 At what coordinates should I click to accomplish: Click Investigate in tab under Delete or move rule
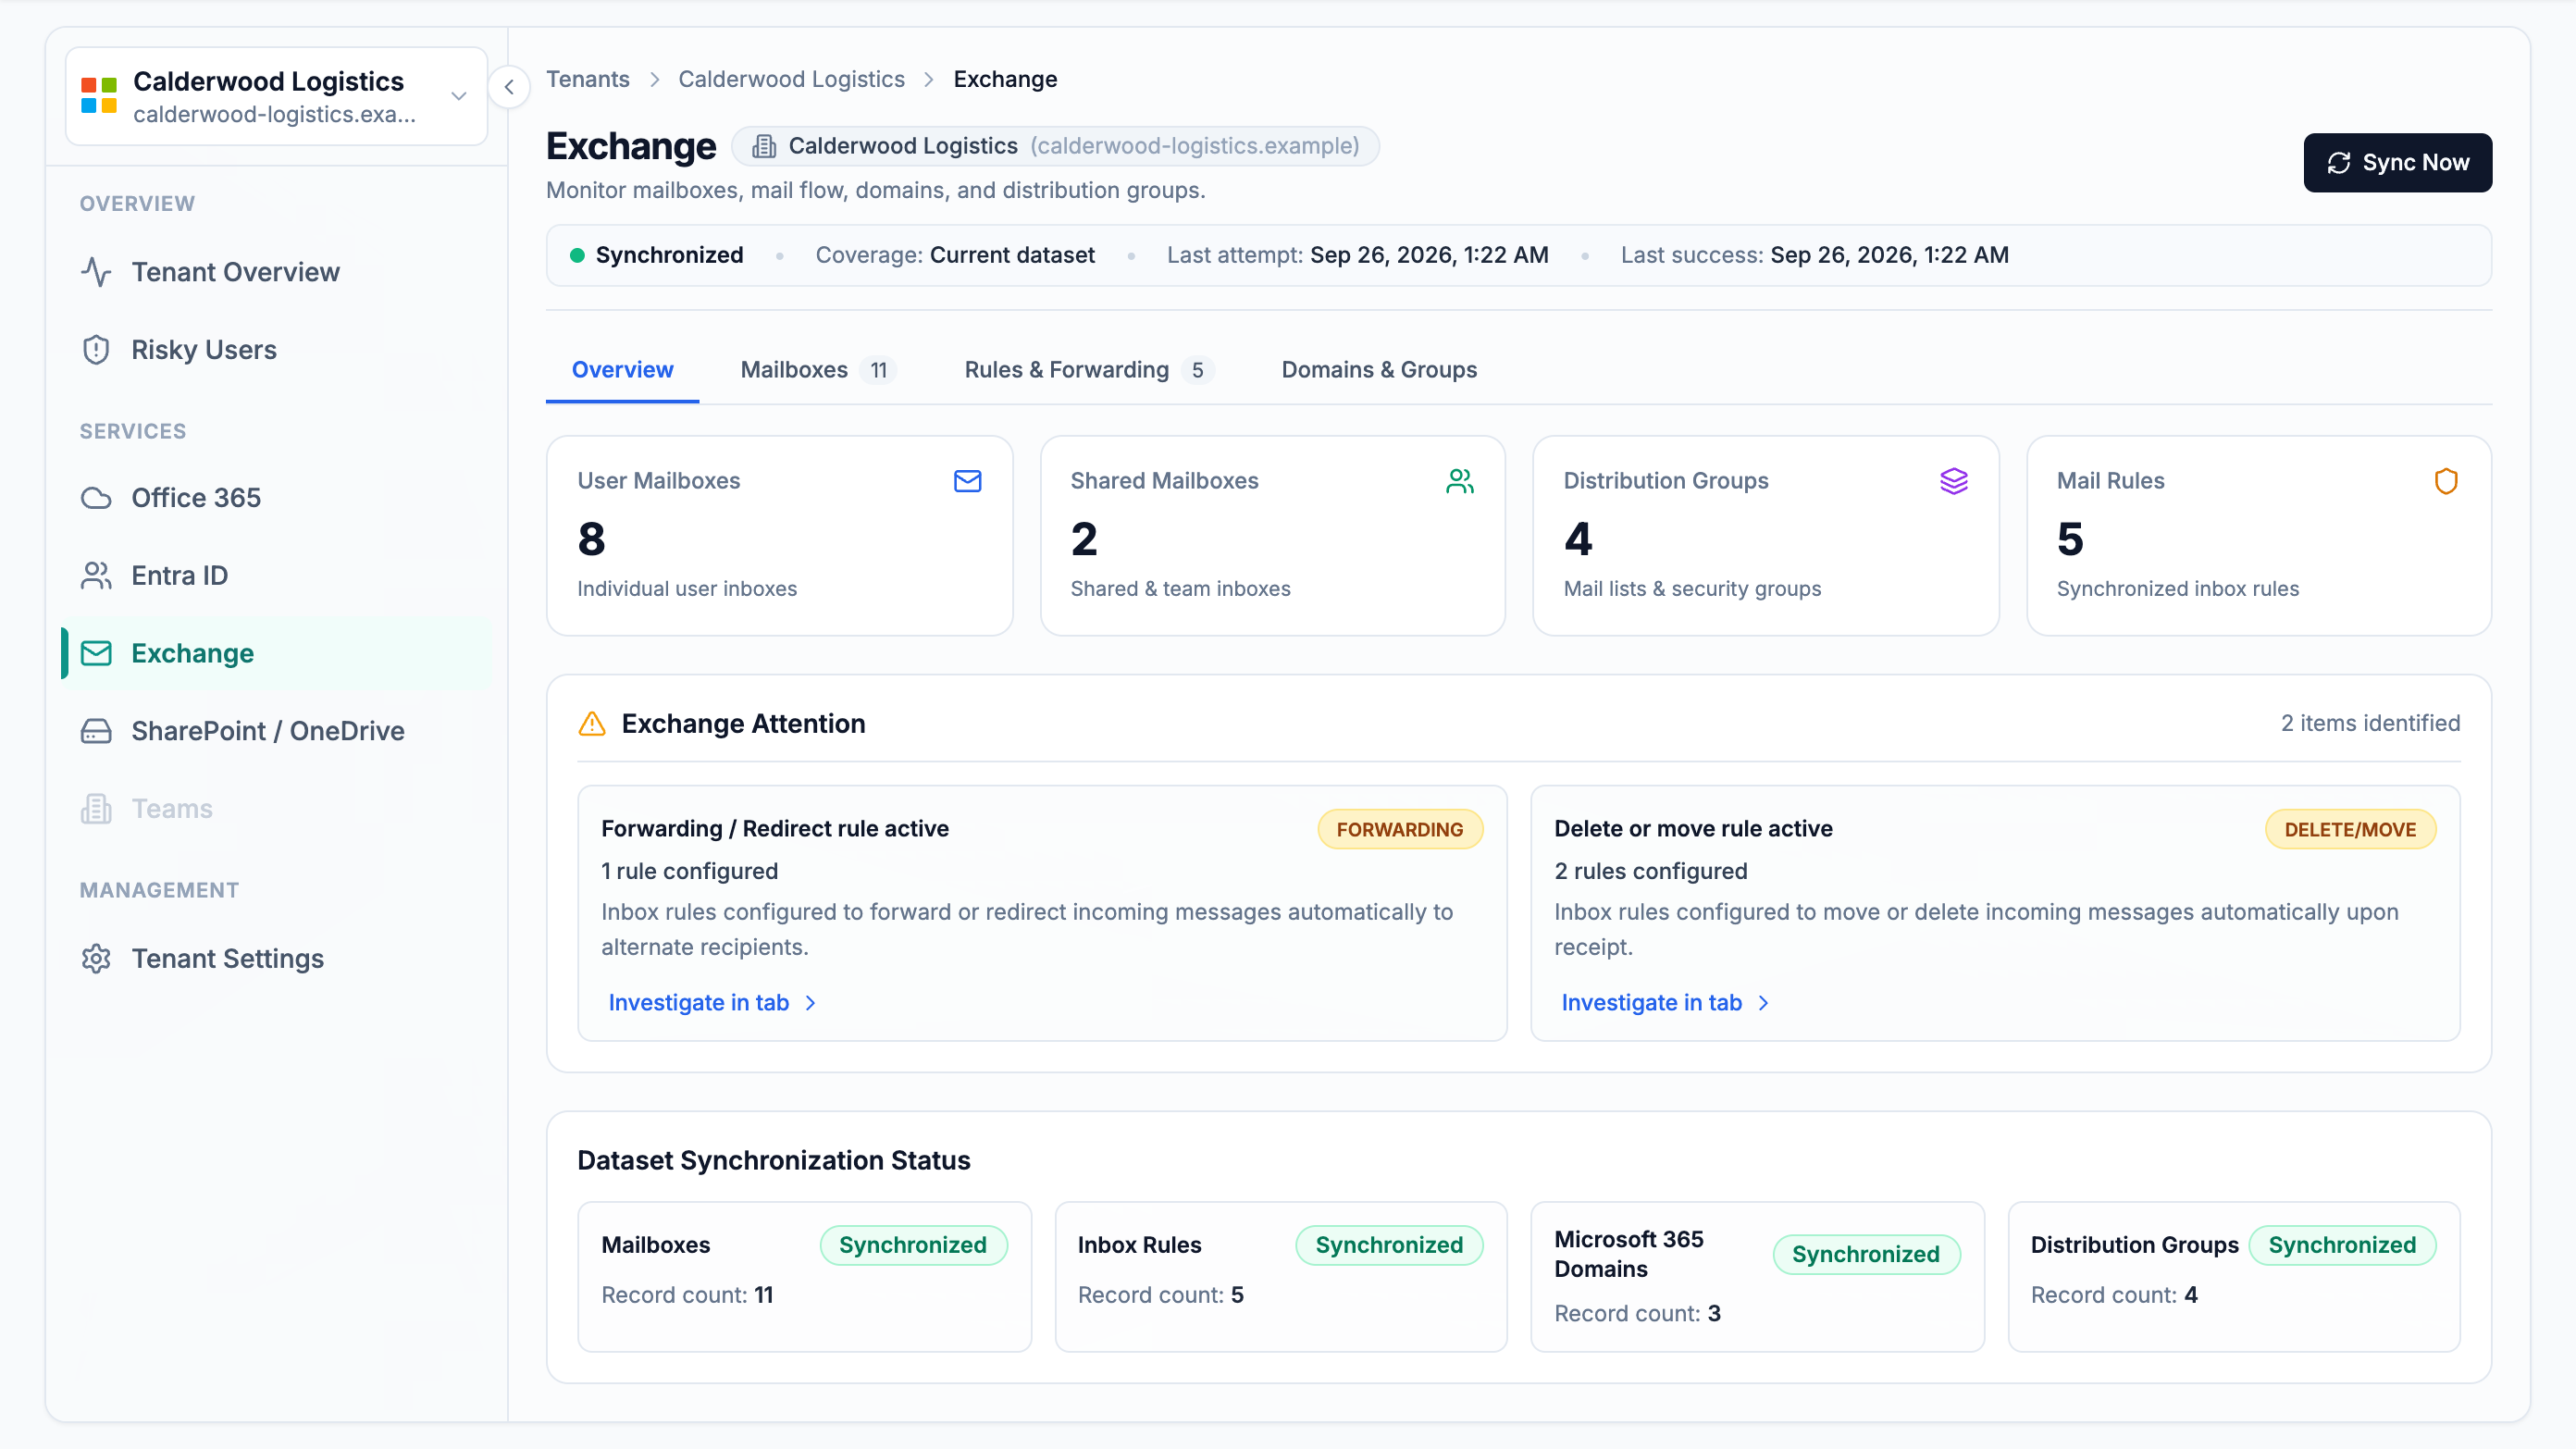tap(1666, 1003)
